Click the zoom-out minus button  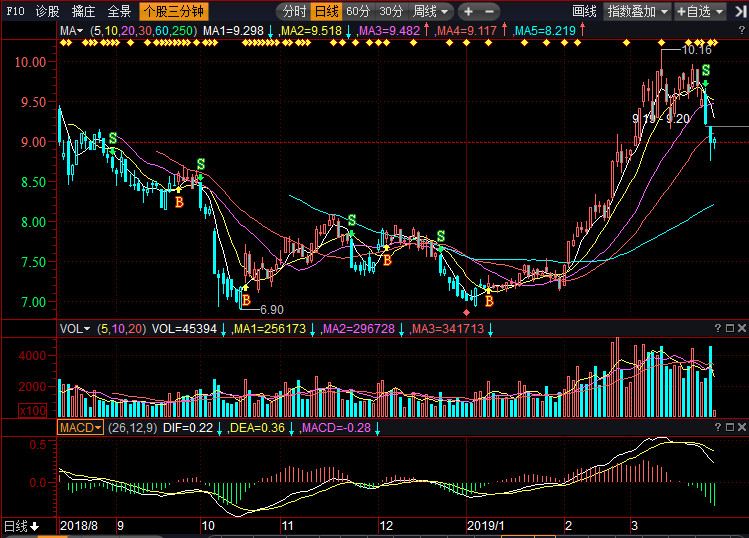(x=490, y=12)
